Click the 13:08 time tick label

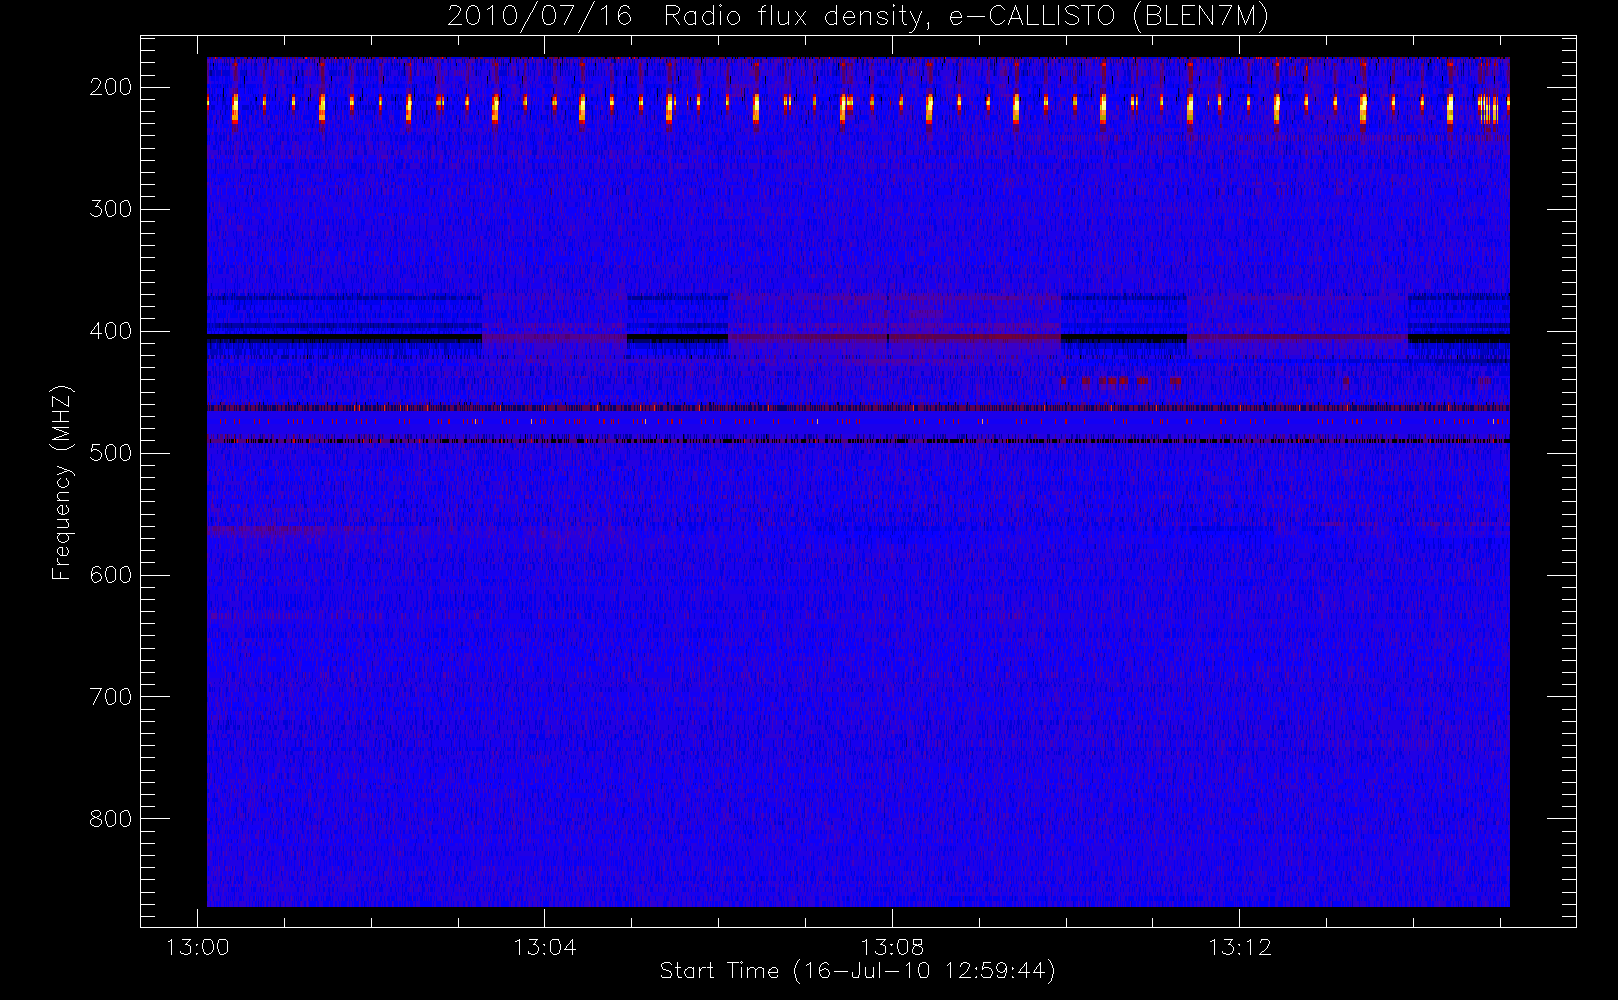892,947
